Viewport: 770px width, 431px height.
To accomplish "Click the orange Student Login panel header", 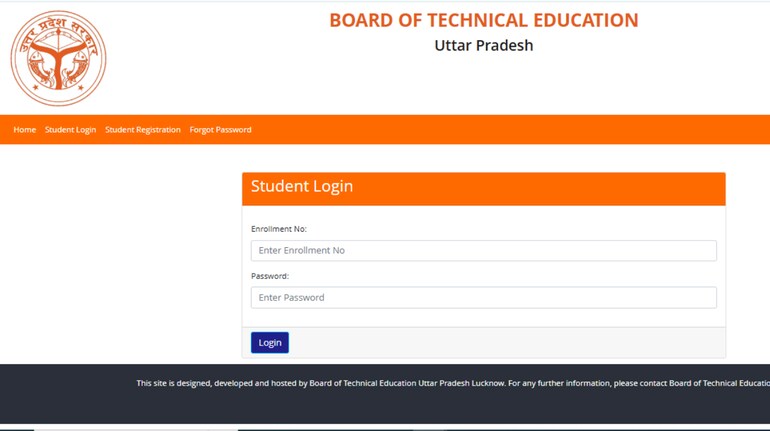I will click(483, 188).
